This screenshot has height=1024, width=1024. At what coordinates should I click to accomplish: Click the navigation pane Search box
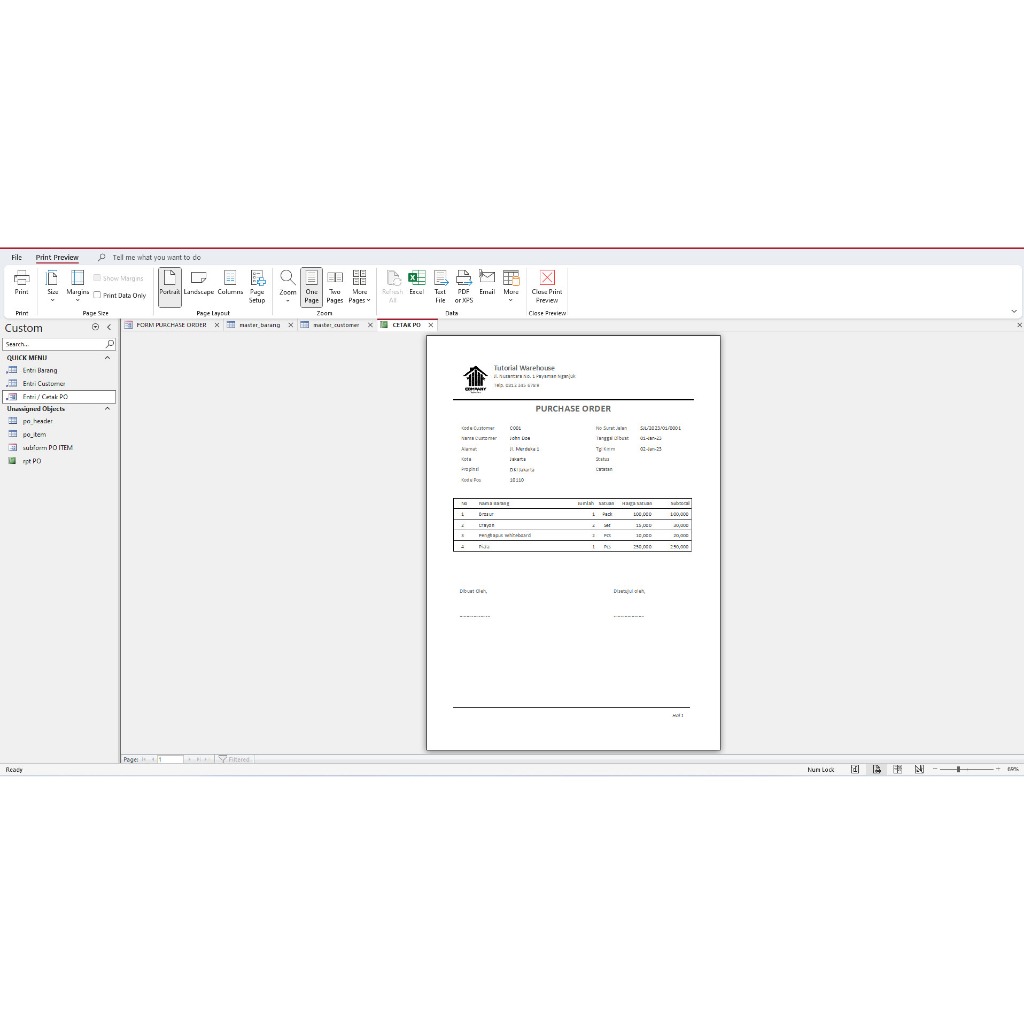click(54, 344)
